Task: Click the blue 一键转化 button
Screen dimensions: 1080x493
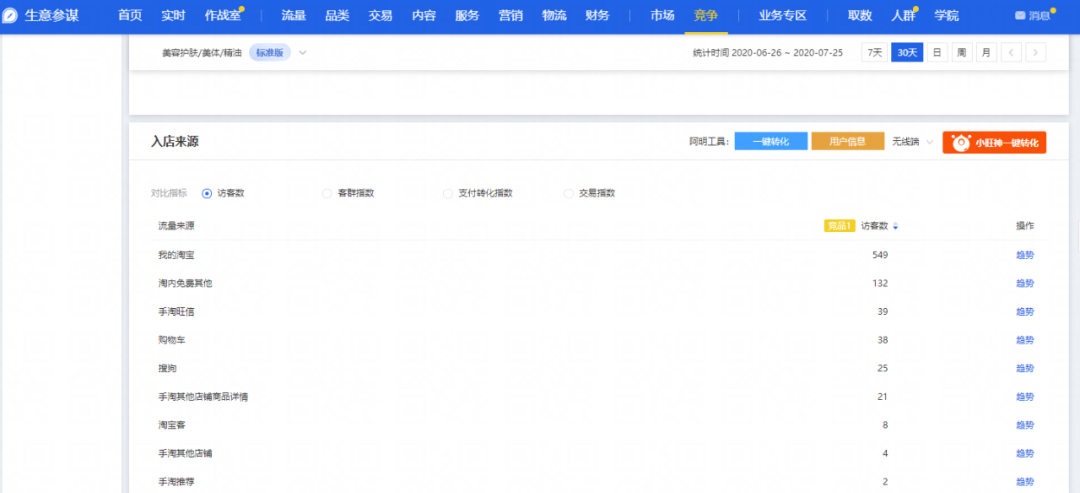Action: point(771,141)
